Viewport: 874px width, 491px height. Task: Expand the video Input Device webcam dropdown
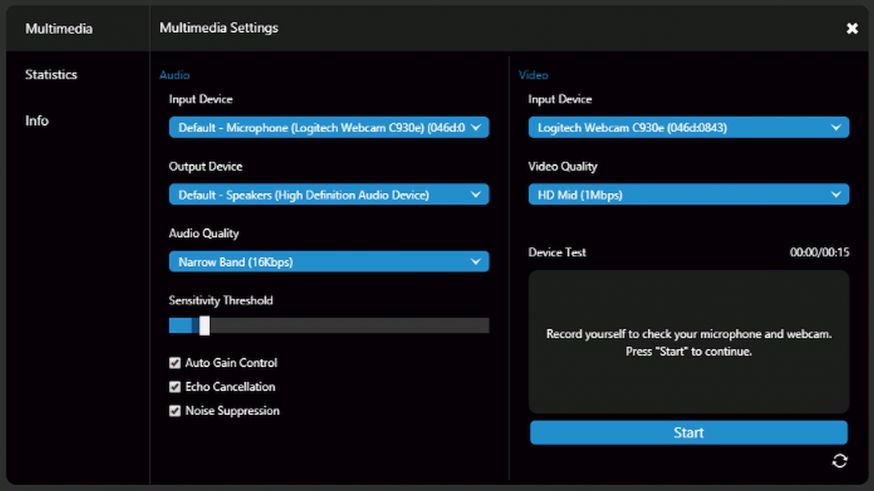tap(688, 127)
